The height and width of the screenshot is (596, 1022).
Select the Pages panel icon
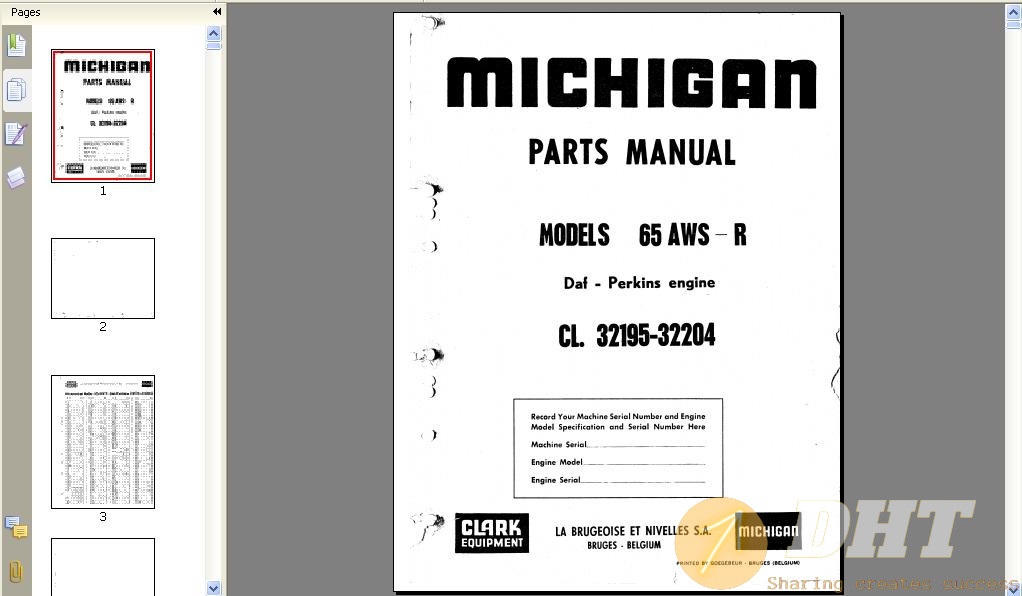[16, 90]
